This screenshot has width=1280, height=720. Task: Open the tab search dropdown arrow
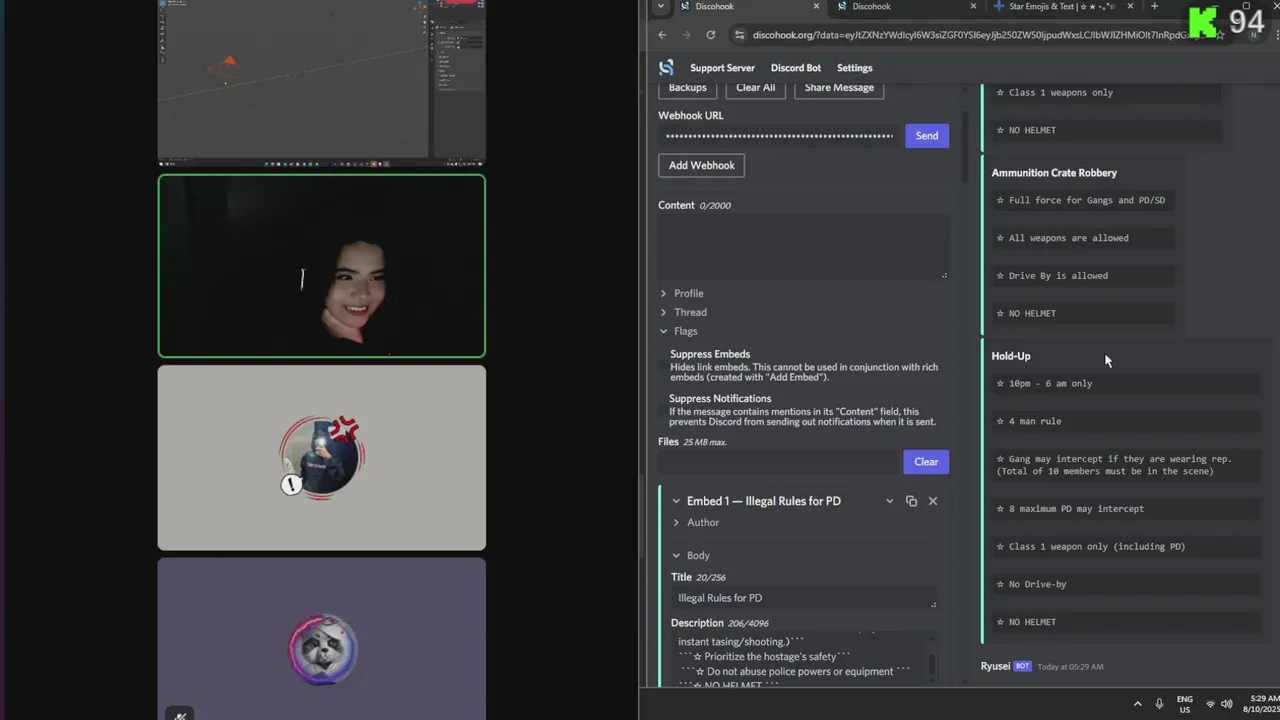coord(660,6)
